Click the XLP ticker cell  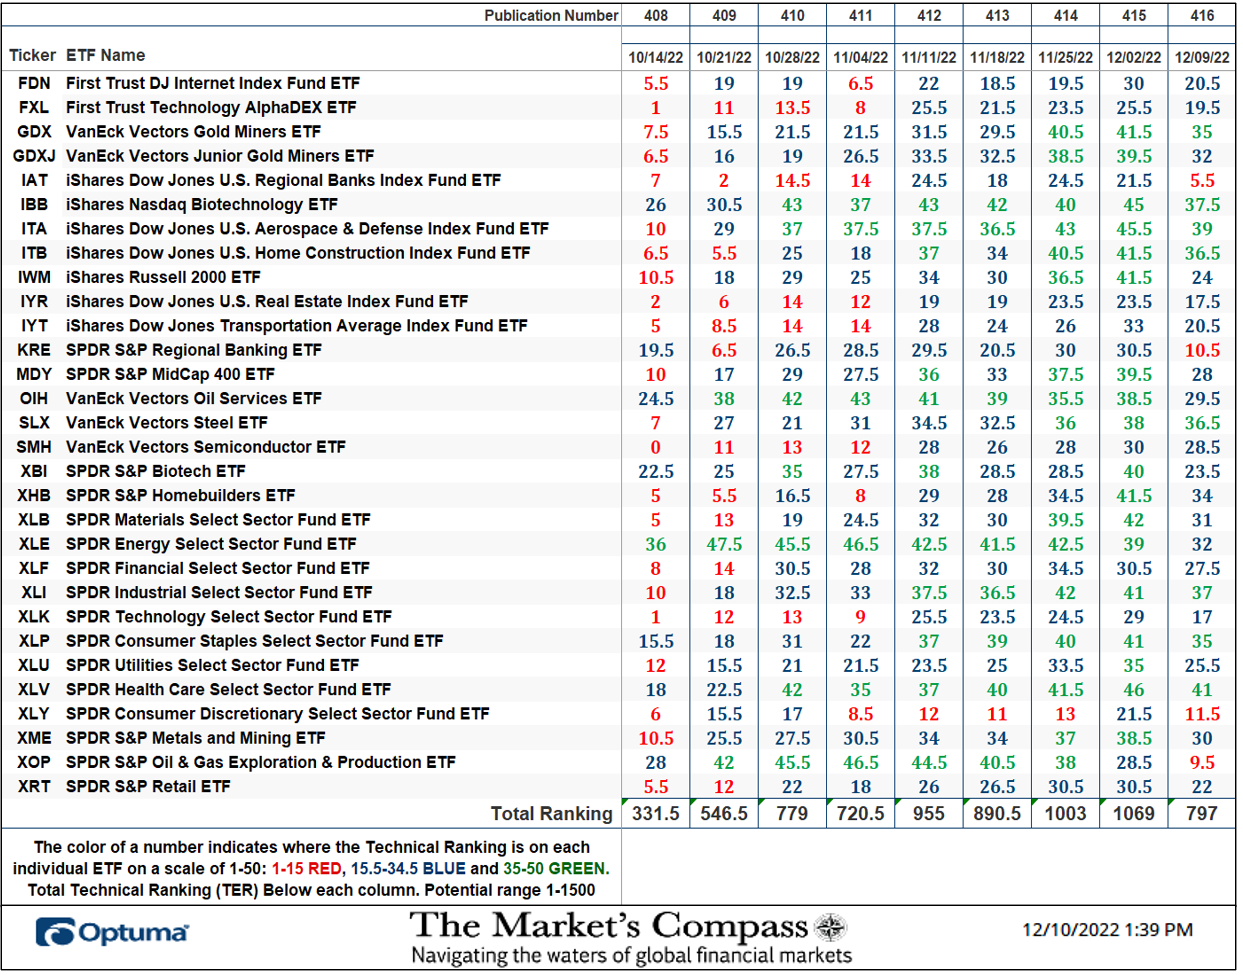[x=33, y=641]
